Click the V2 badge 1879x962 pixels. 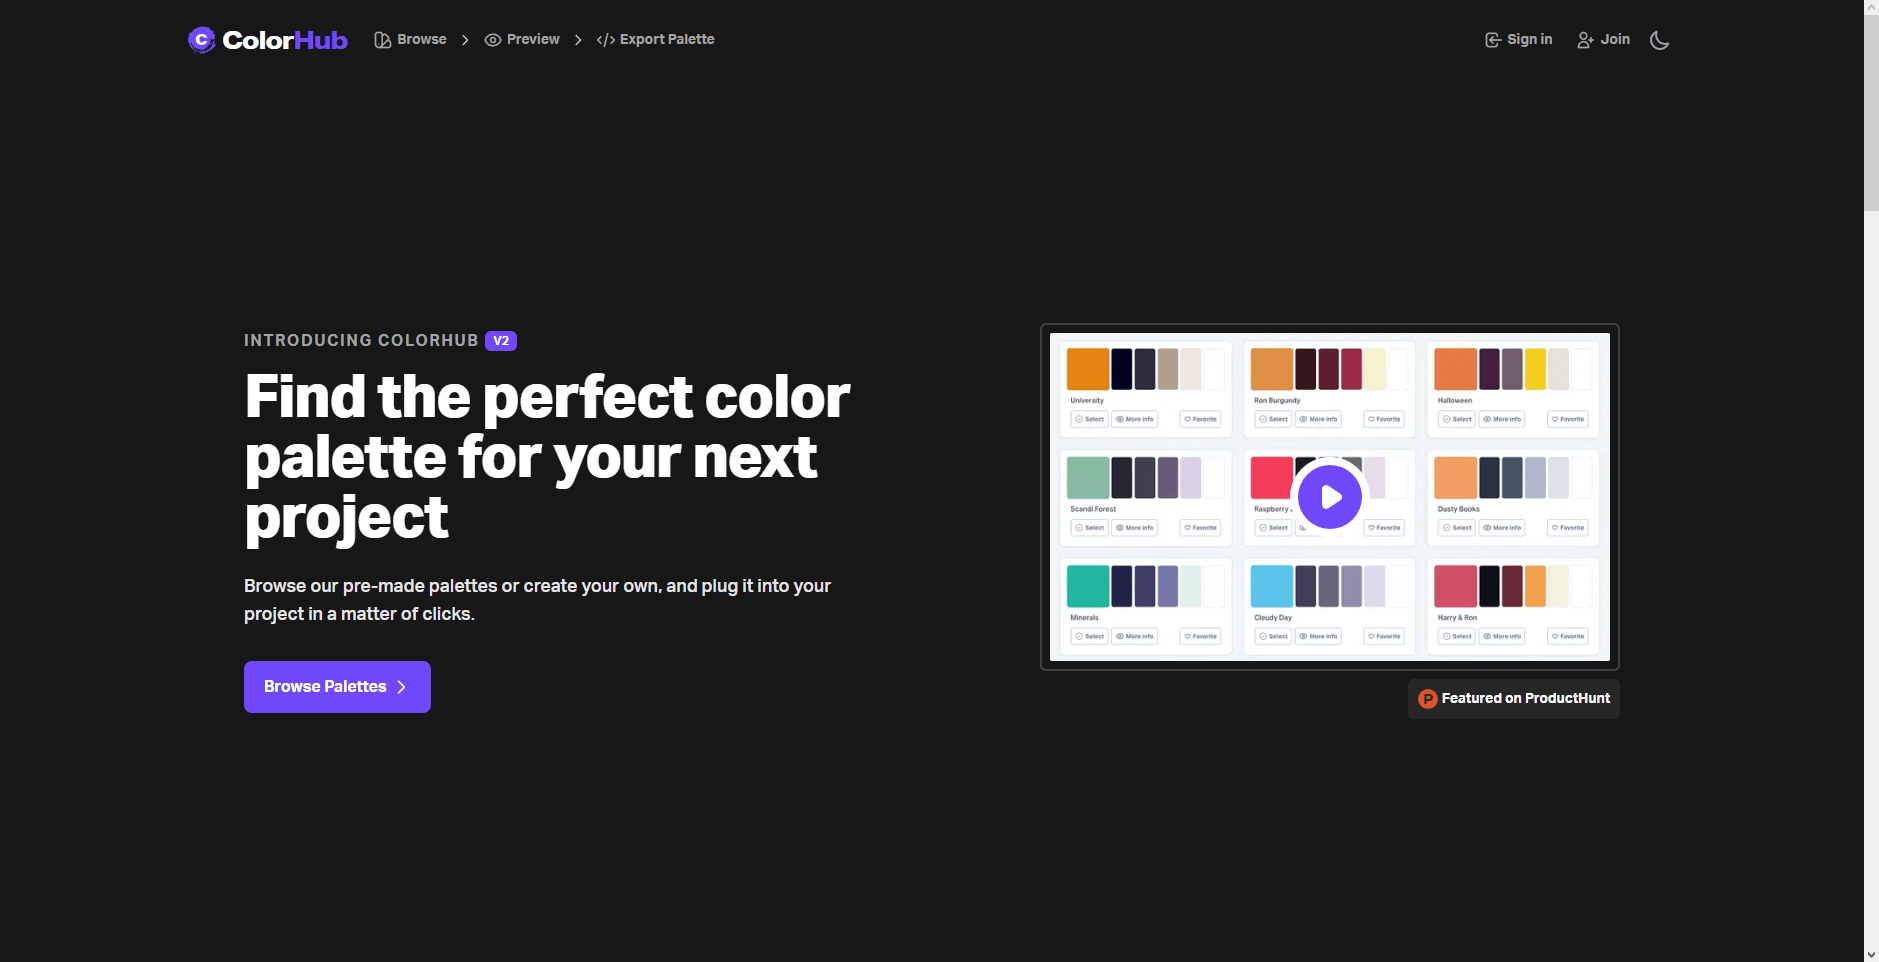(501, 341)
